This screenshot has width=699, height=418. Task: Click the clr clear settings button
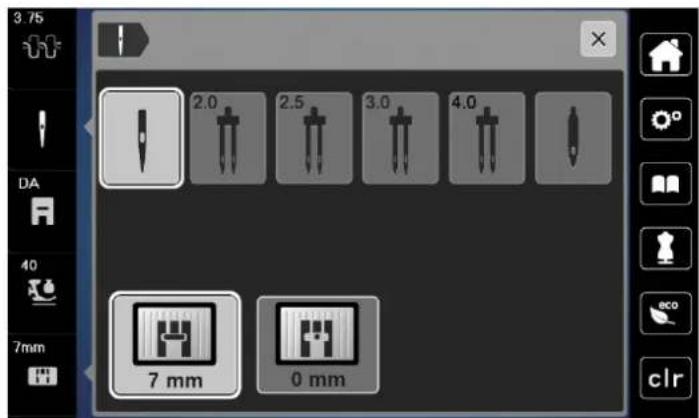click(x=666, y=378)
